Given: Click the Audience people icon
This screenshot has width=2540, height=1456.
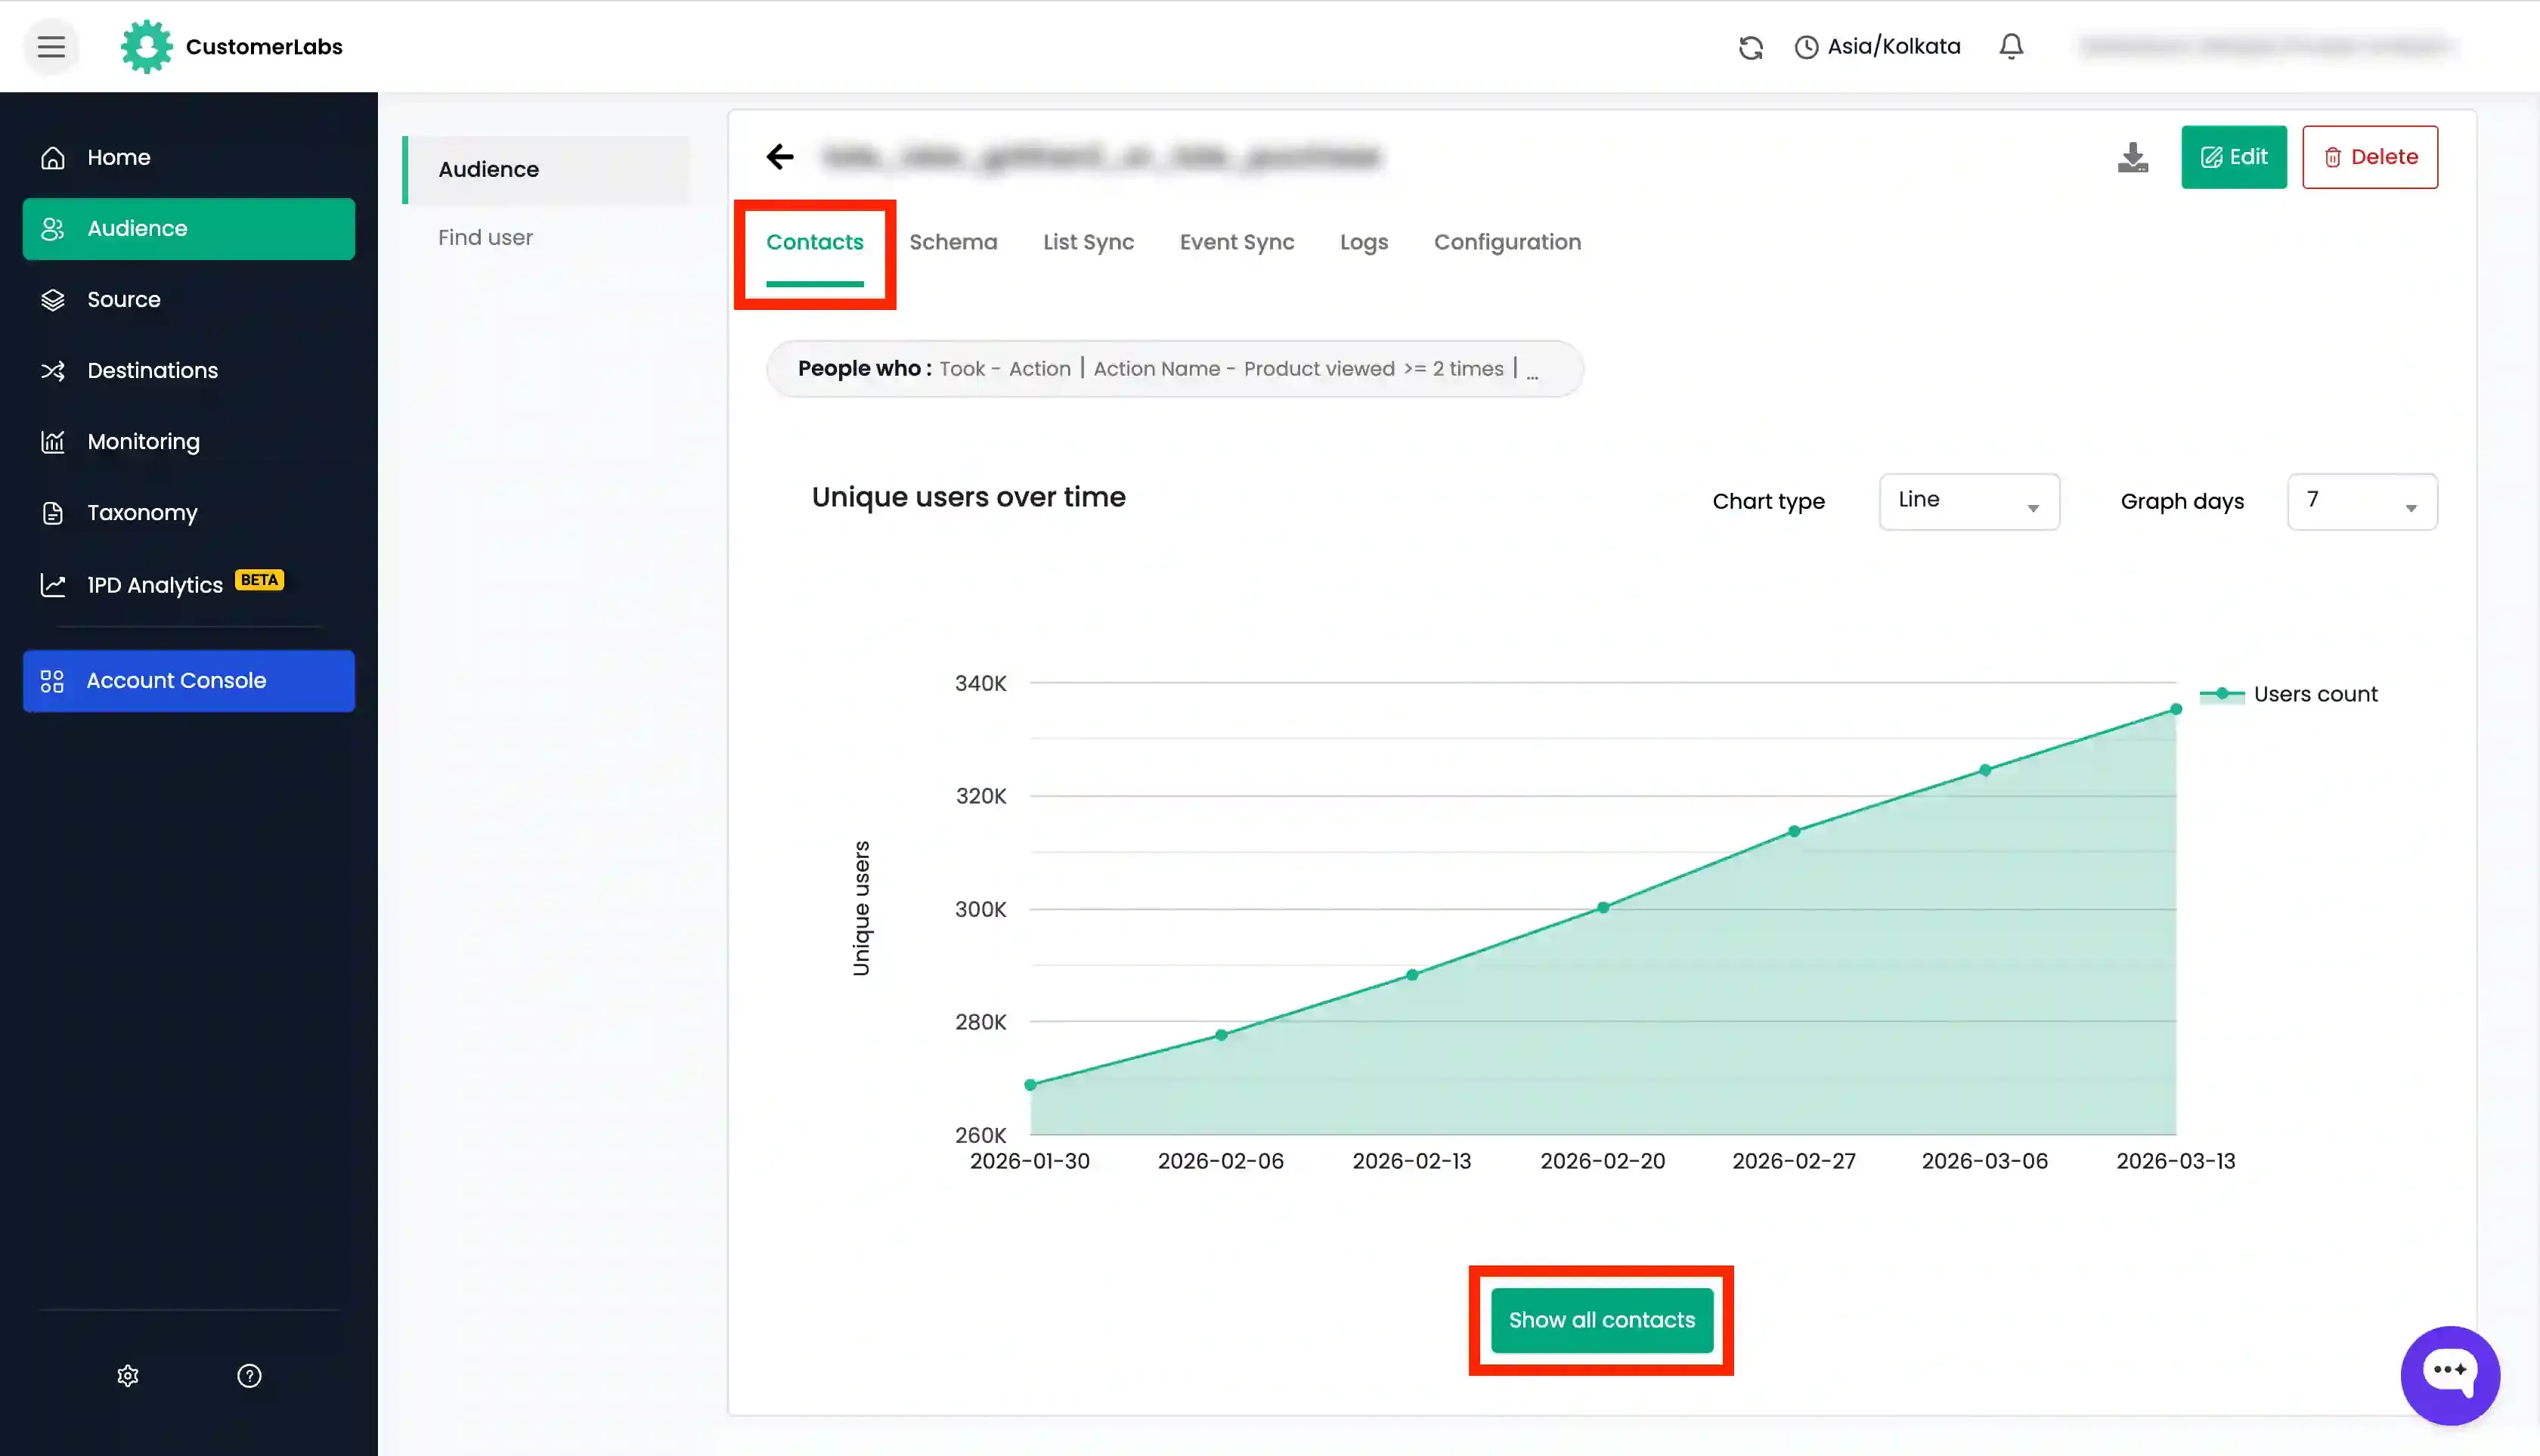Looking at the screenshot, I should coord(53,229).
